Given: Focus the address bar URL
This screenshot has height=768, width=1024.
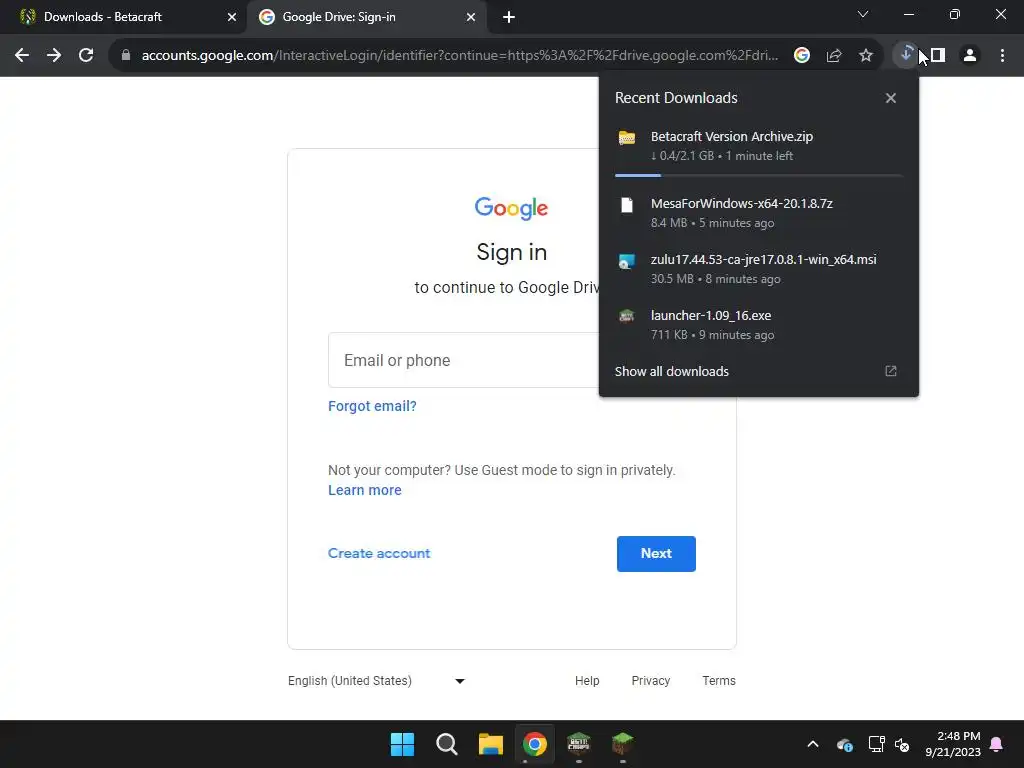Looking at the screenshot, I should 460,56.
